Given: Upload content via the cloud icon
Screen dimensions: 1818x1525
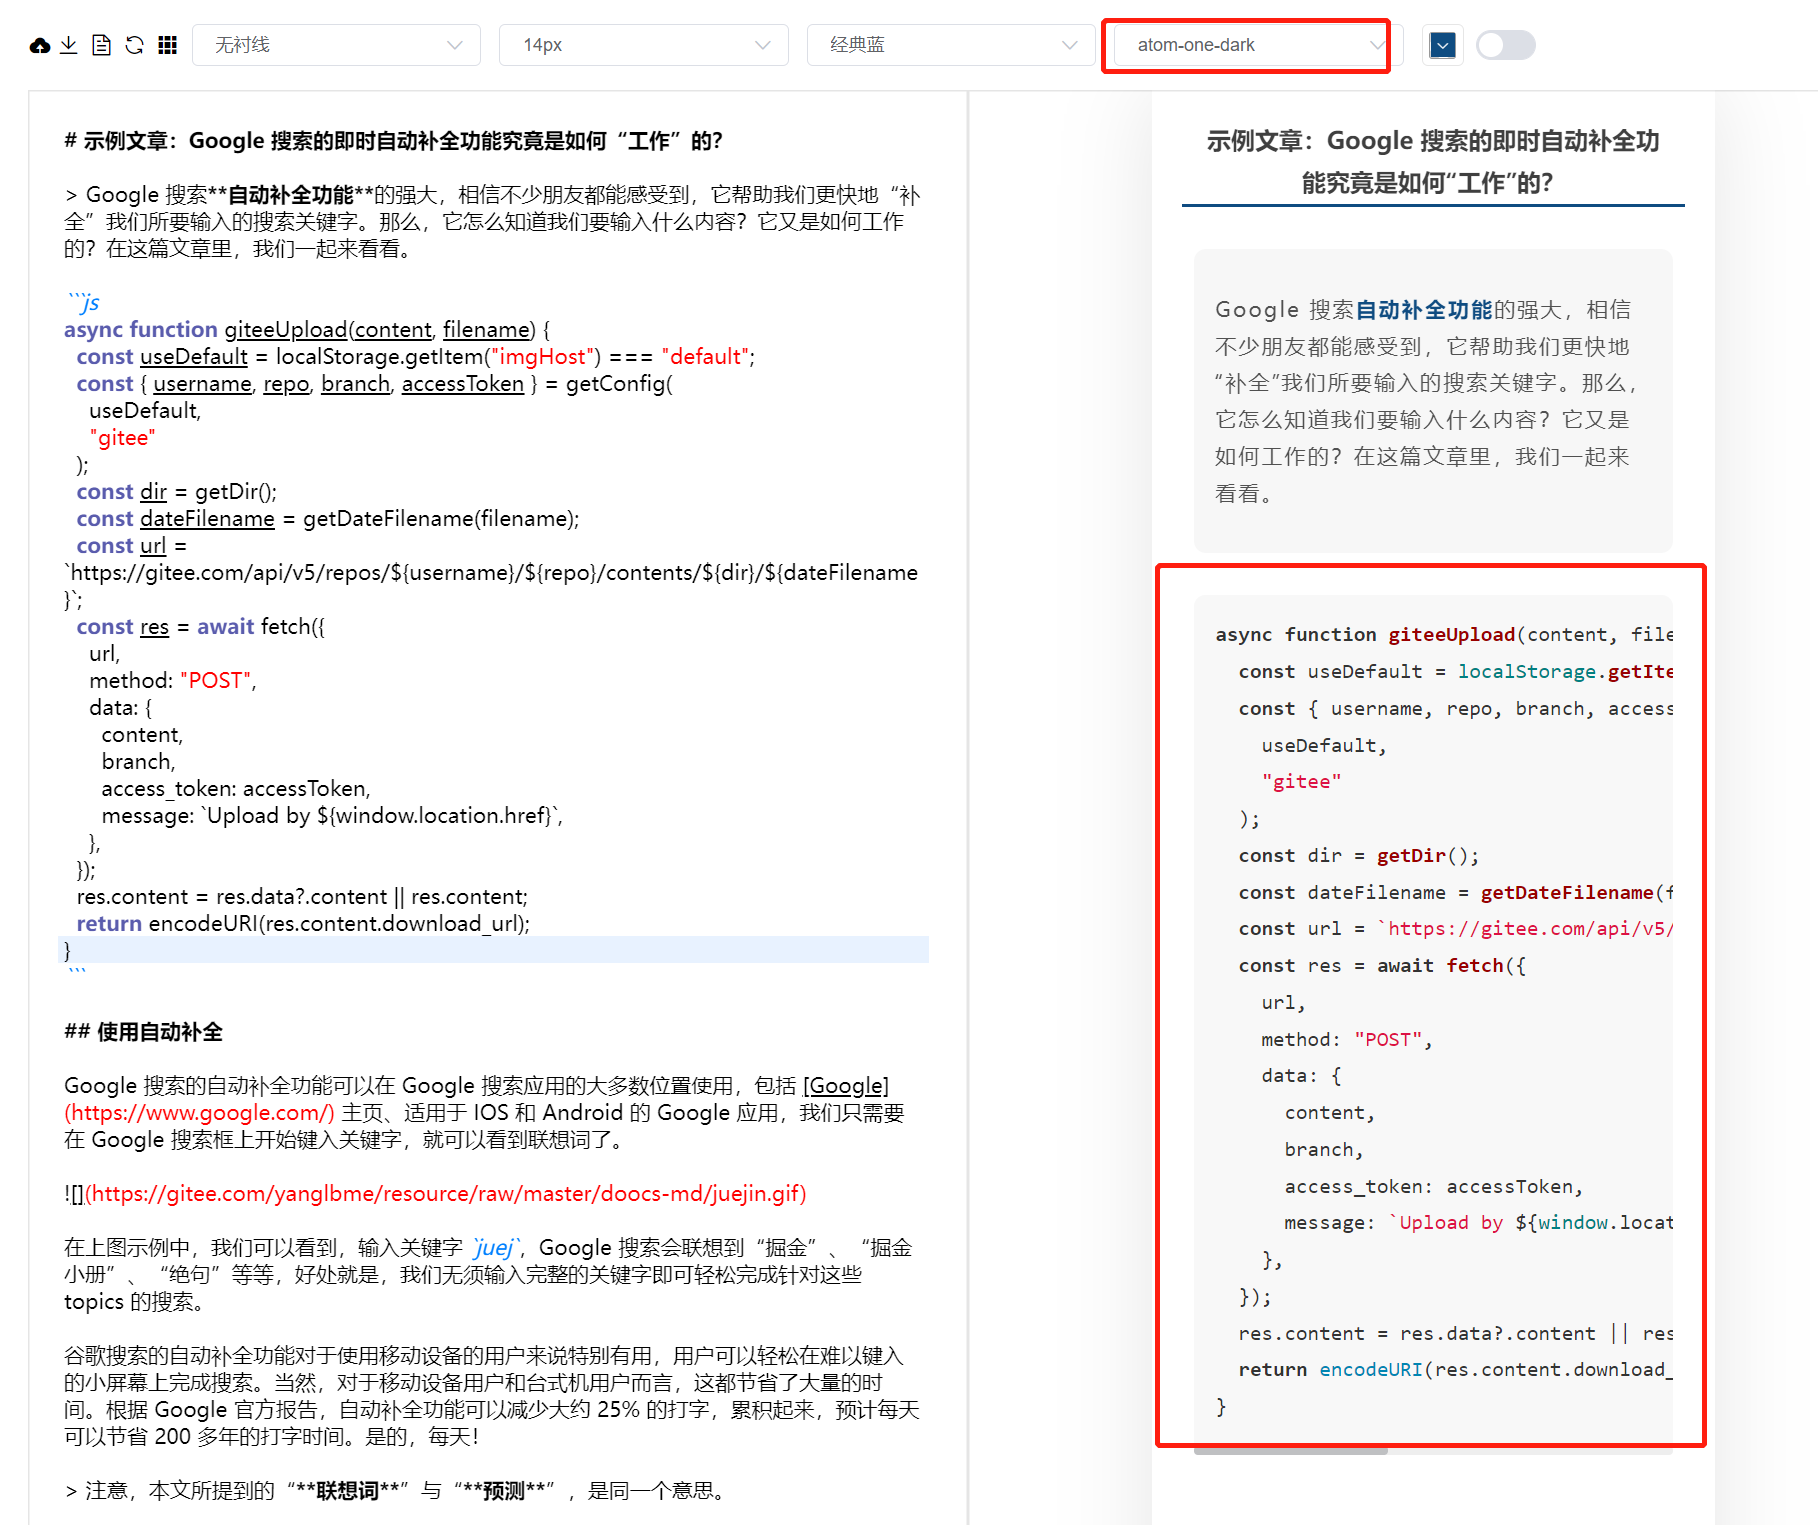Looking at the screenshot, I should [x=39, y=44].
